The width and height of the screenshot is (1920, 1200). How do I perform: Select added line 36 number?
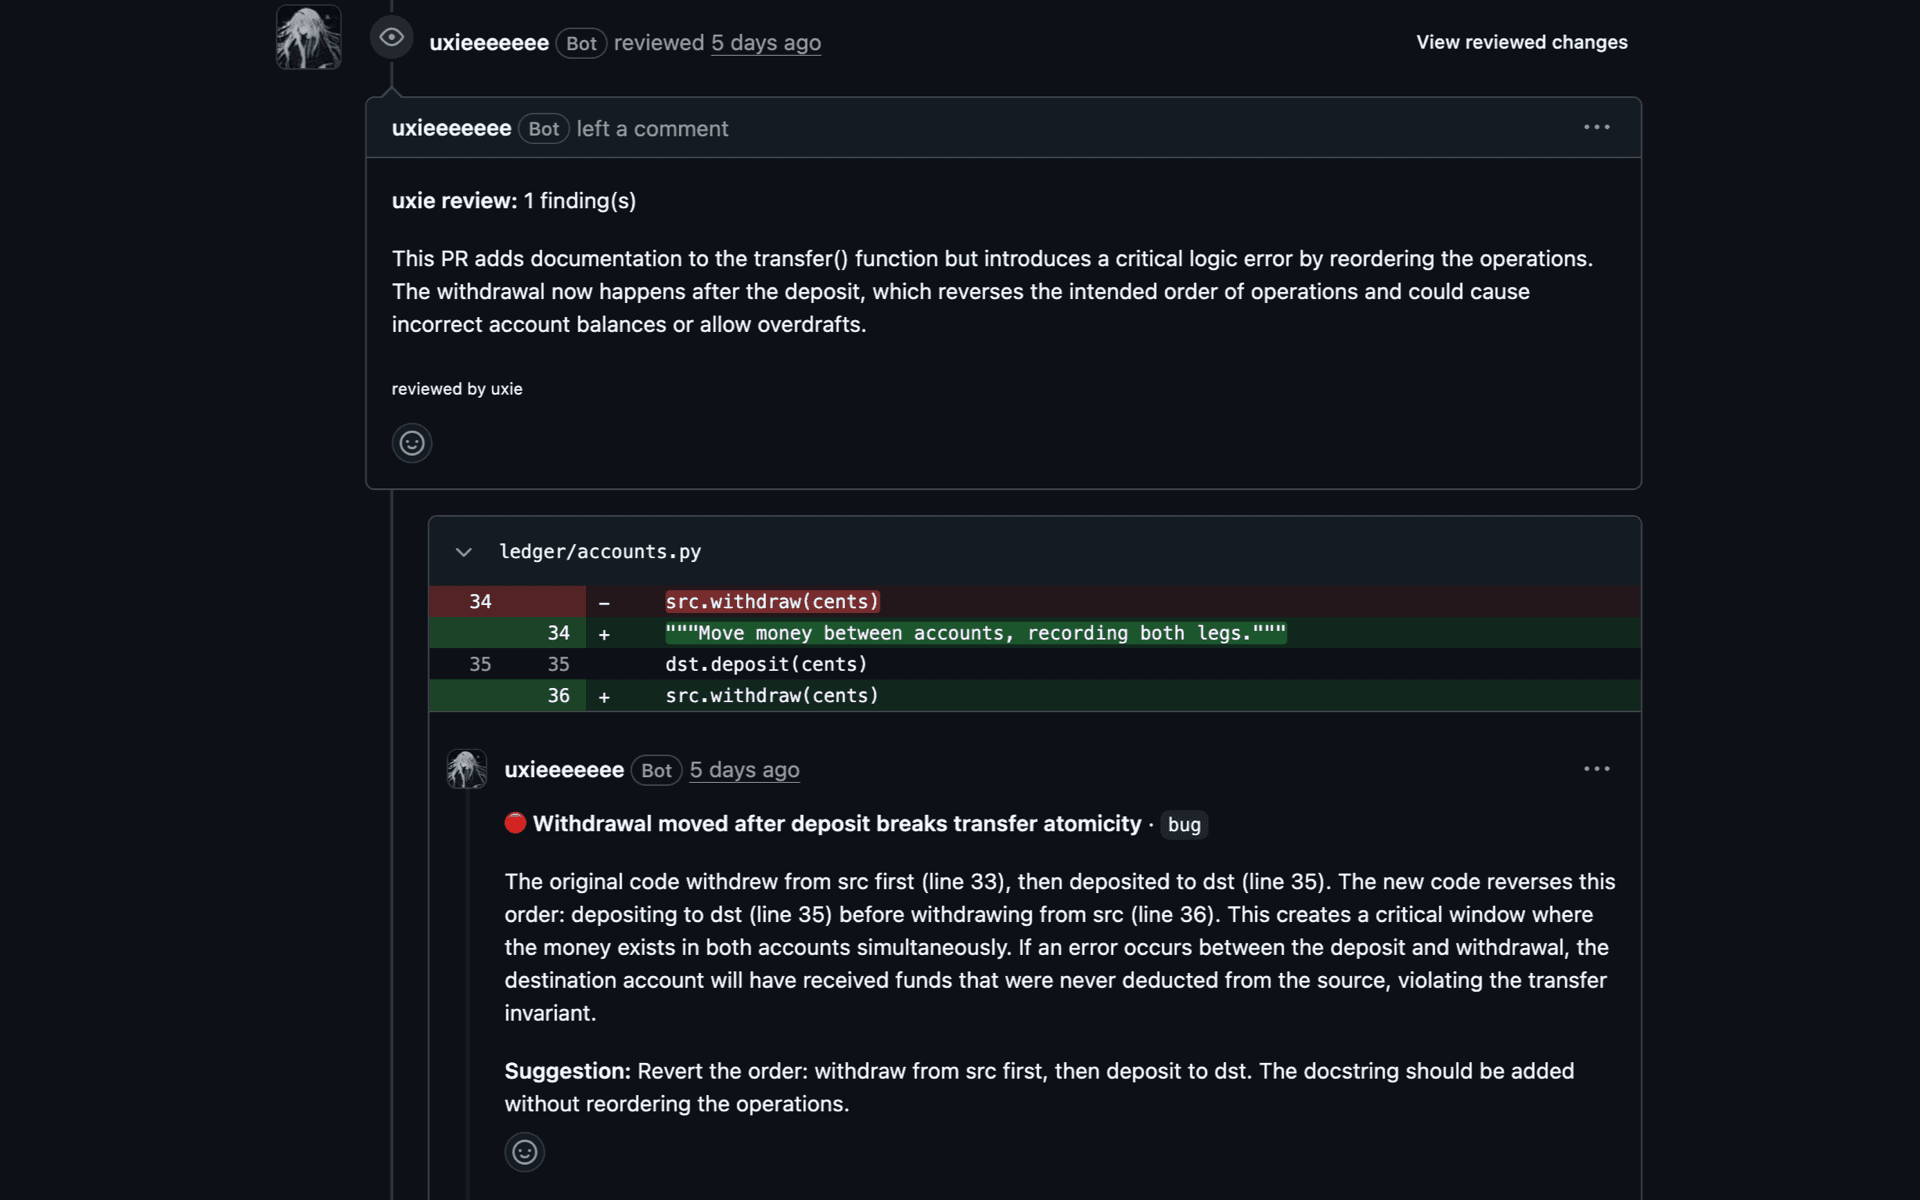click(x=558, y=696)
